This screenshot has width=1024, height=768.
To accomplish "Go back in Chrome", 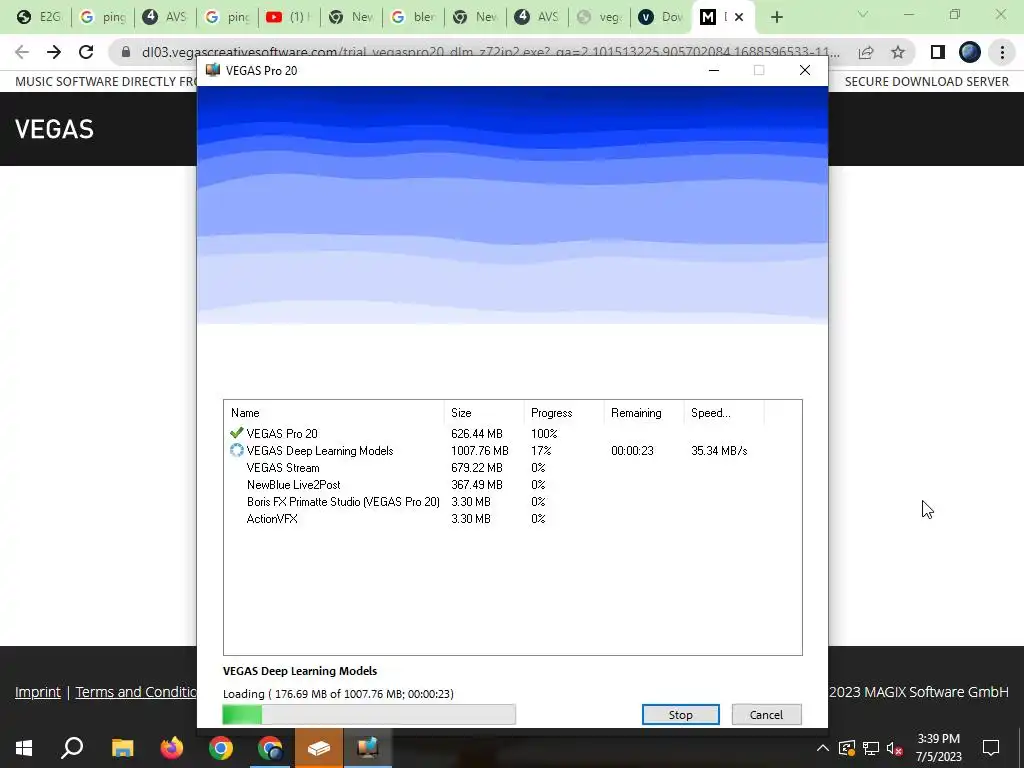I will [x=22, y=52].
